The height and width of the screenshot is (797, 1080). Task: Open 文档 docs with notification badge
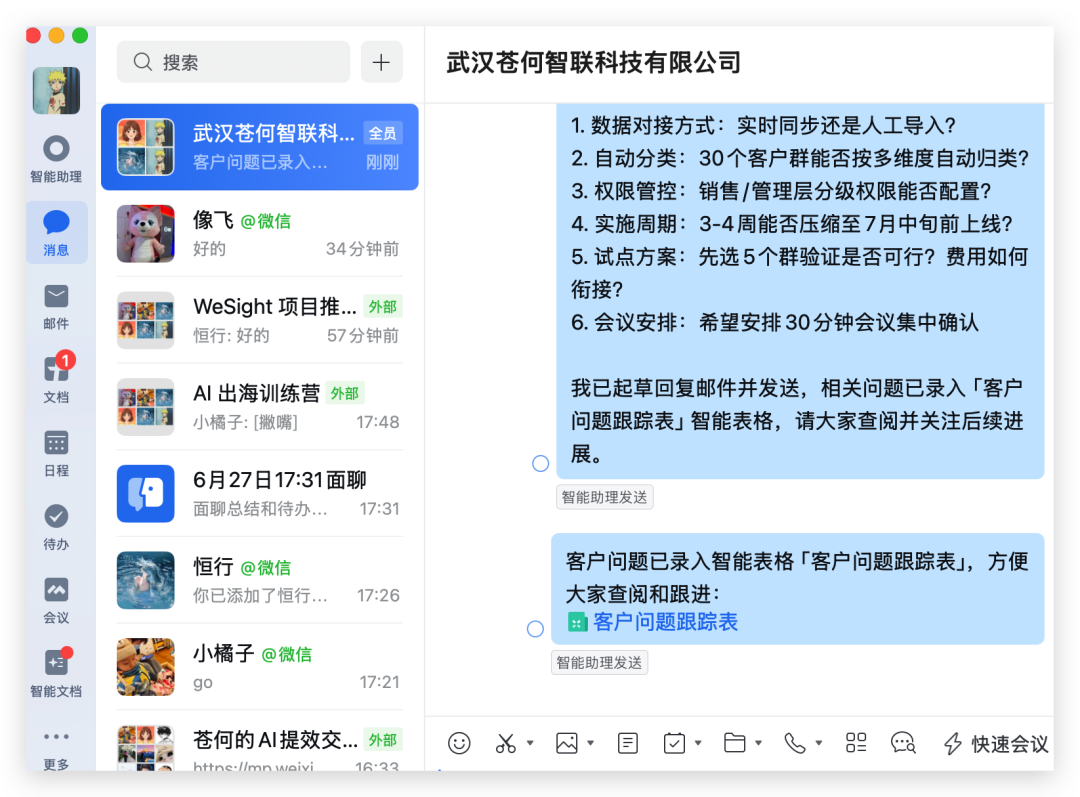point(56,379)
